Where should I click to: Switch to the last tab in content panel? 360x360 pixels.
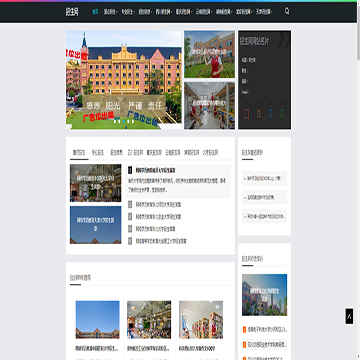[210, 153]
